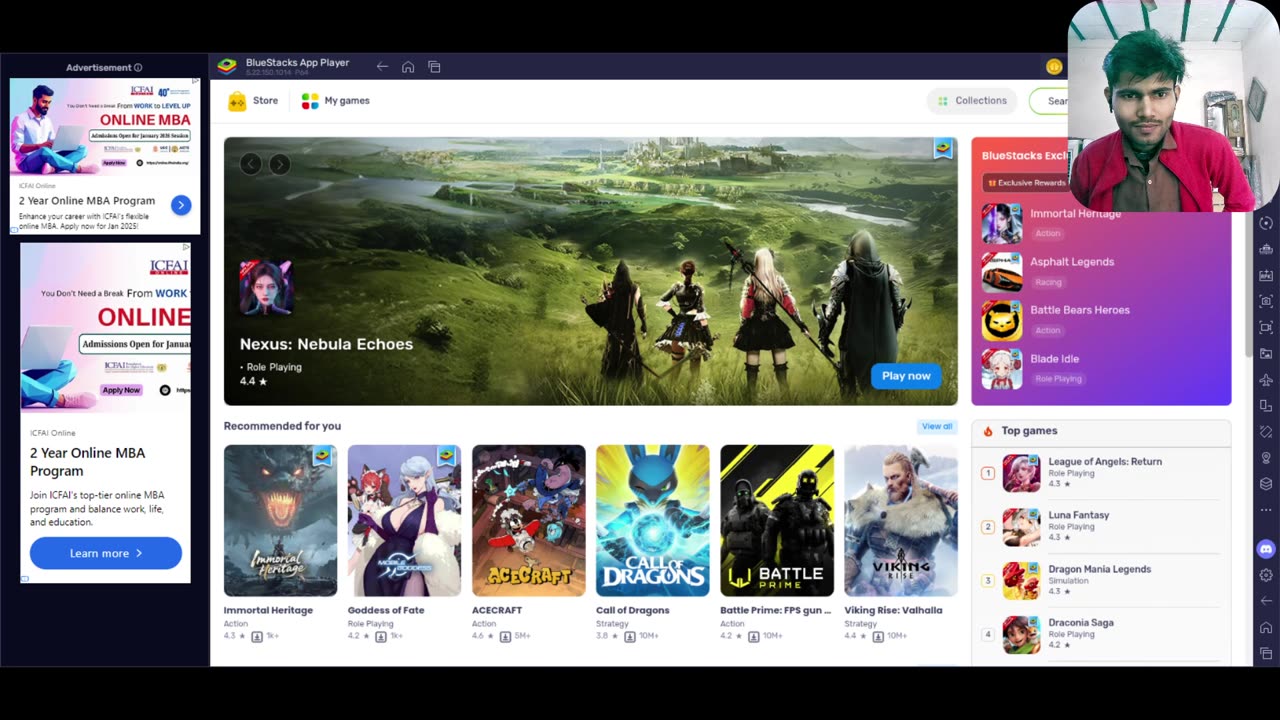Screen dimensions: 1280x720
Task: Click Apply Now in lower ICFAI ad
Action: (x=121, y=390)
